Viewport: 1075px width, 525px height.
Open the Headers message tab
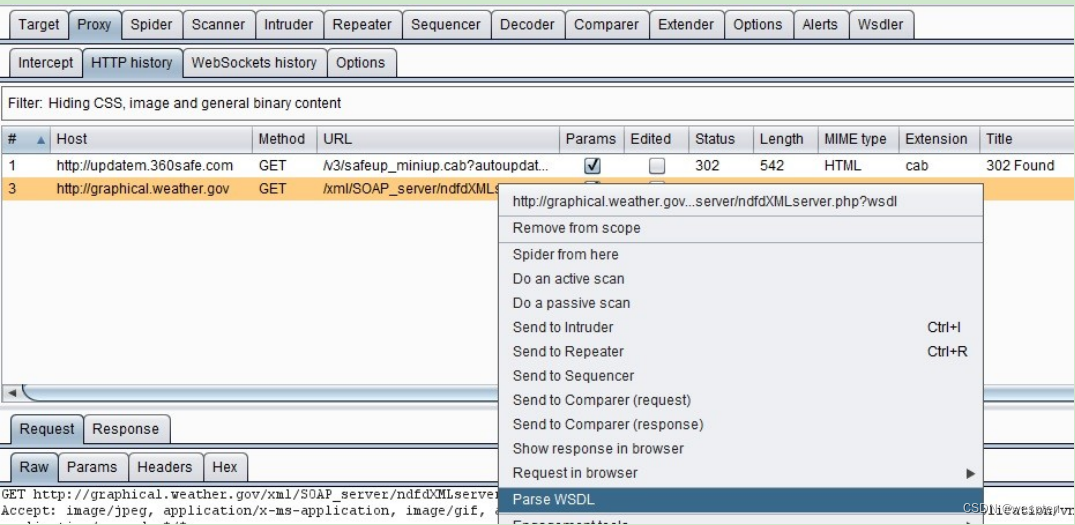point(164,467)
